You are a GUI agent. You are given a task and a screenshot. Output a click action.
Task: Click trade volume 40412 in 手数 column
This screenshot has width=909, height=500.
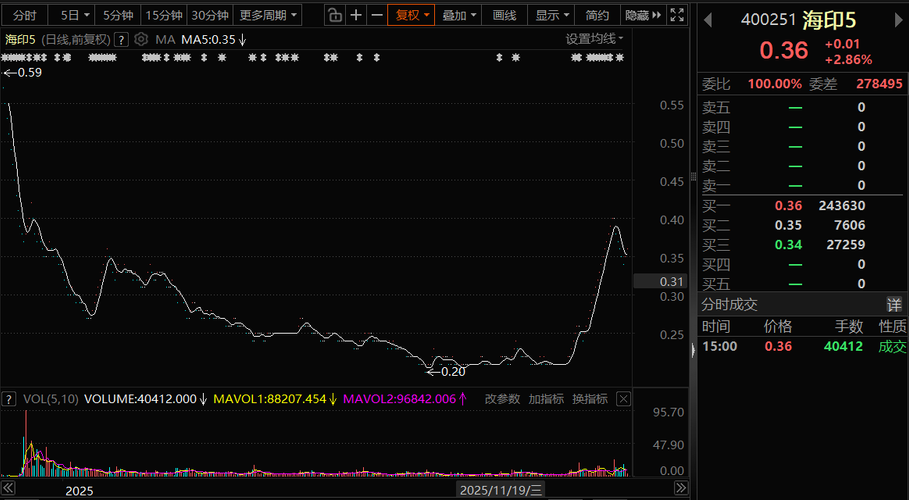coord(843,346)
